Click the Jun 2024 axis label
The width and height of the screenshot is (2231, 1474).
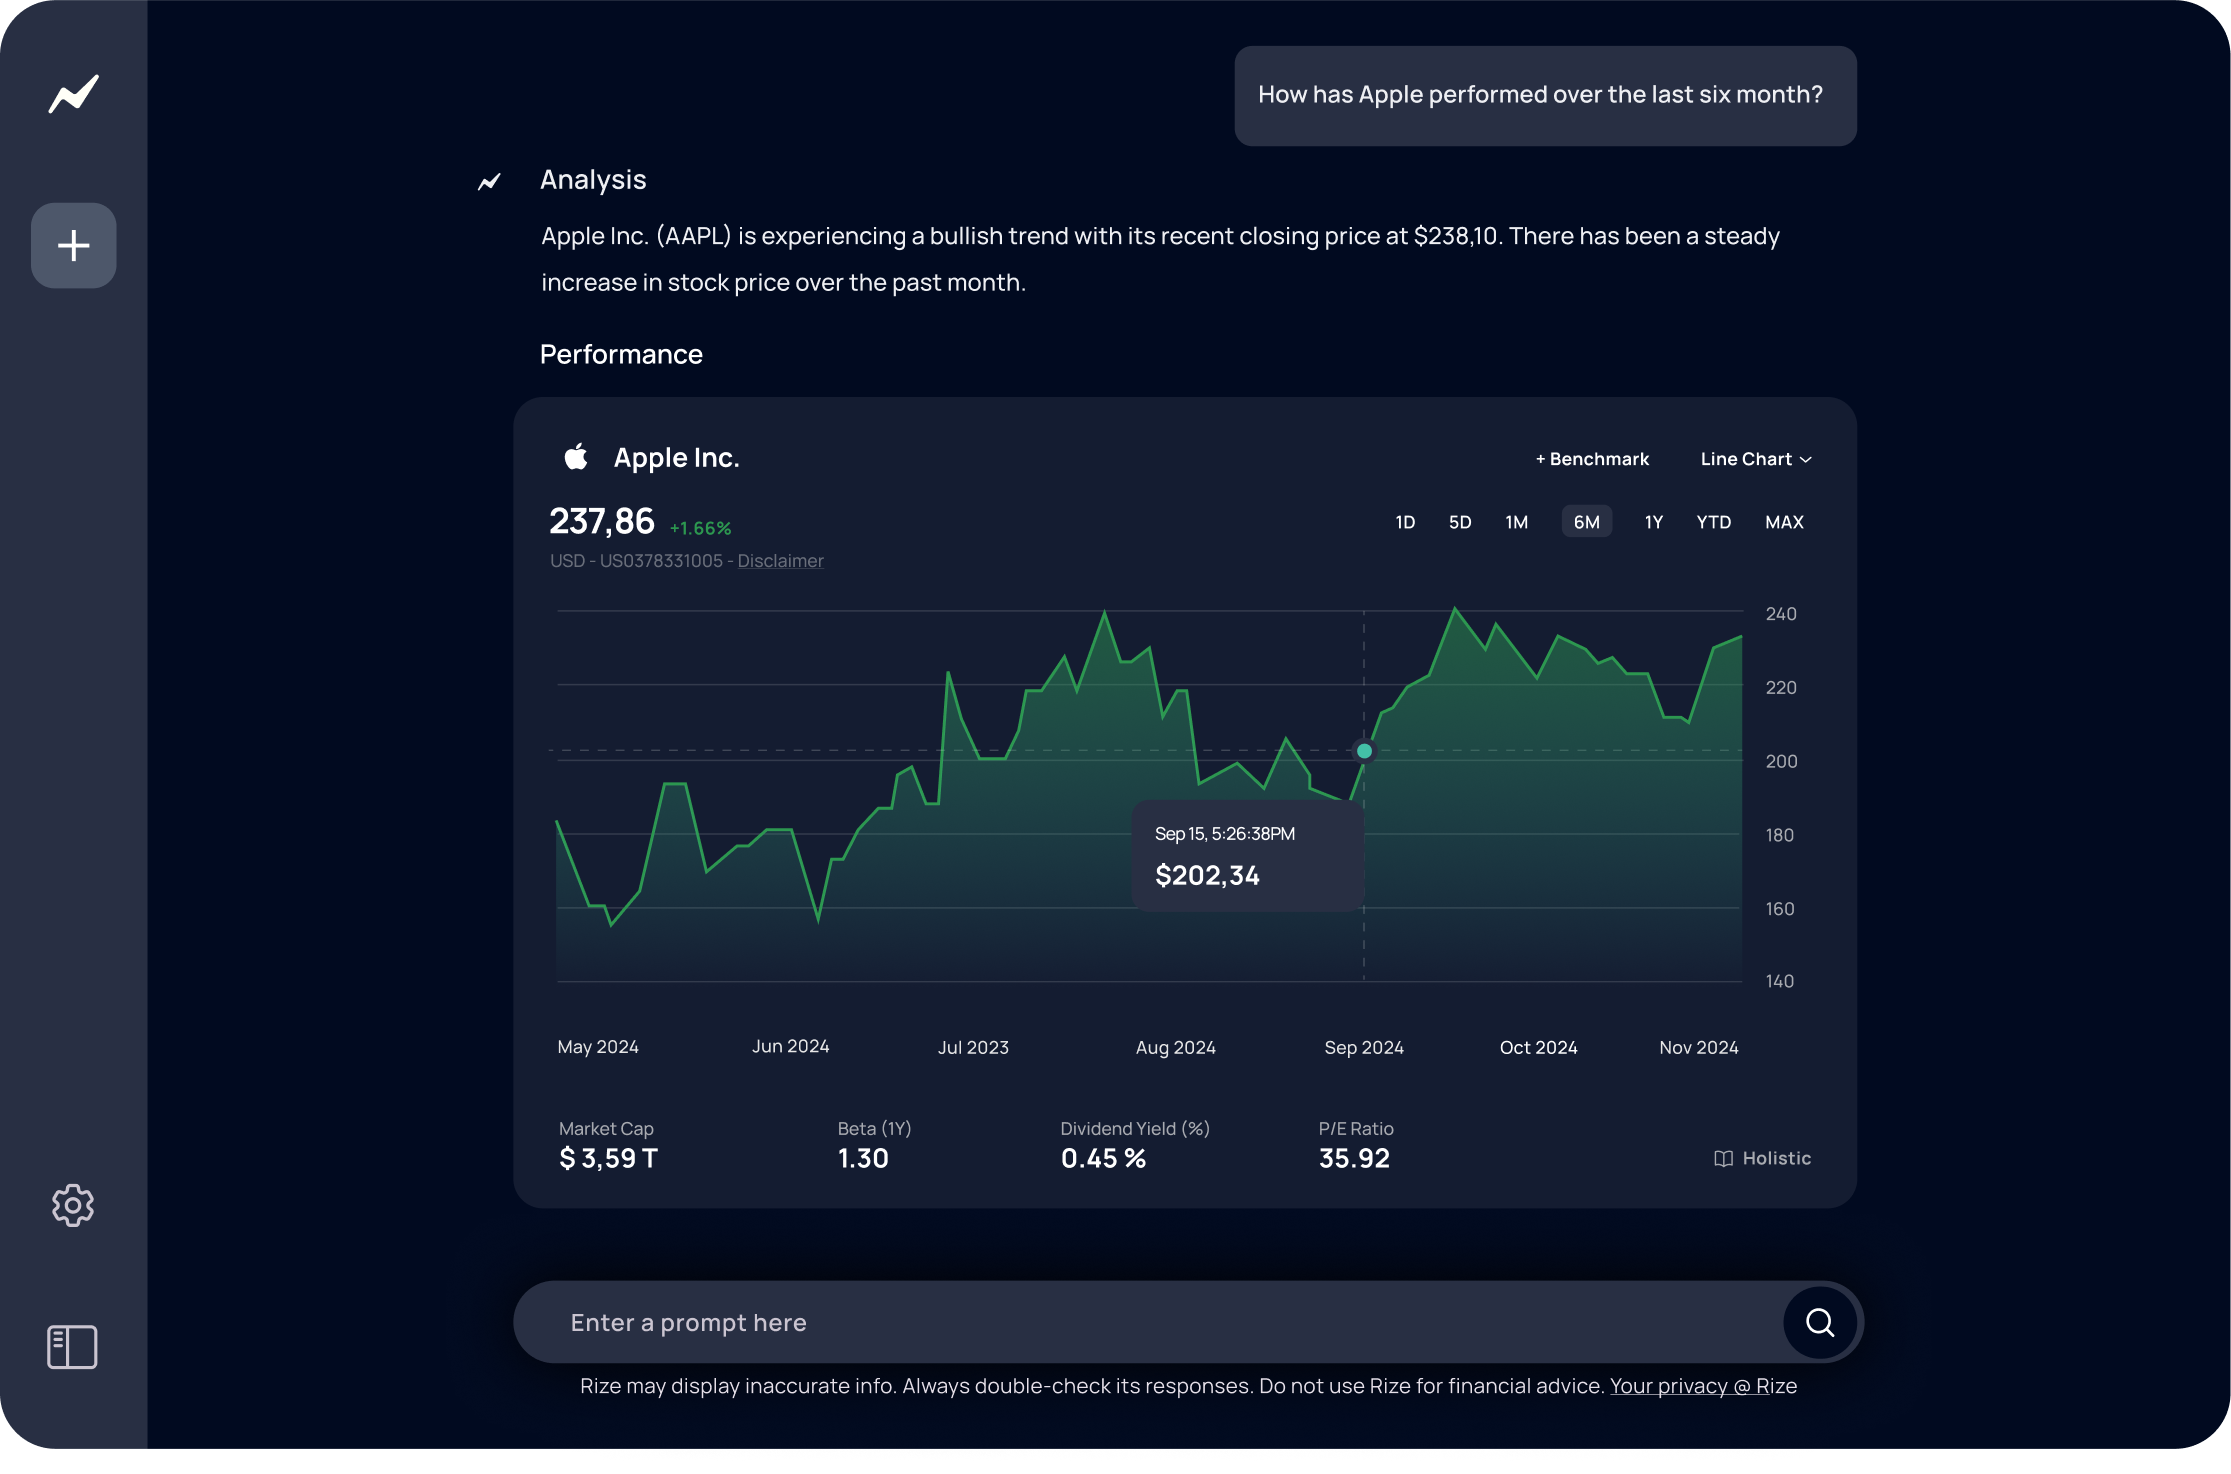[791, 1046]
